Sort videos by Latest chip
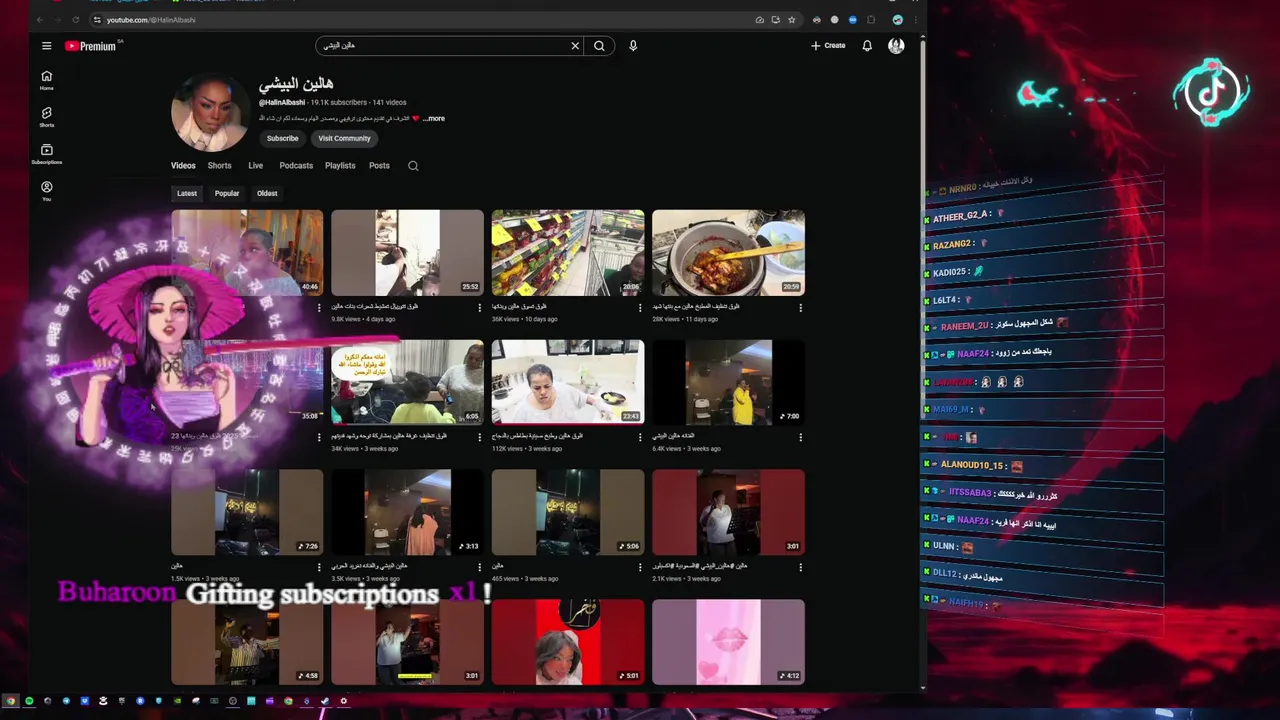Image resolution: width=1280 pixels, height=720 pixels. coord(187,193)
